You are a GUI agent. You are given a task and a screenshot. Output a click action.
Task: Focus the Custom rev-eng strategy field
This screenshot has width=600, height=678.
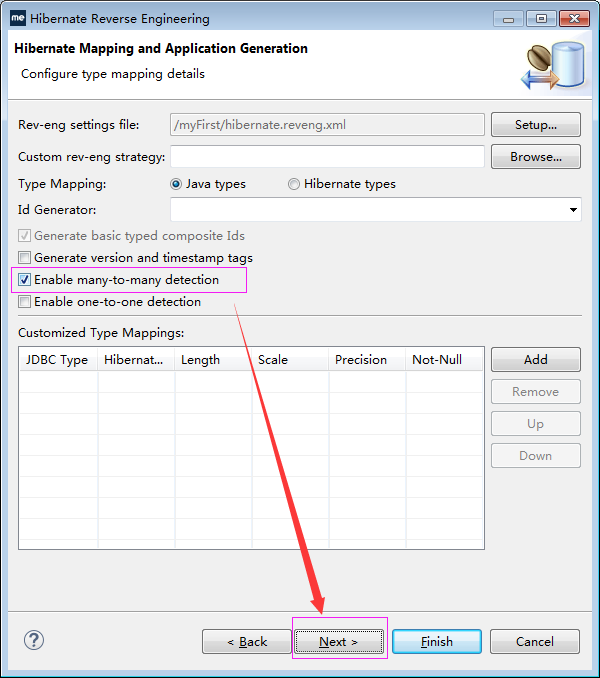tap(327, 157)
